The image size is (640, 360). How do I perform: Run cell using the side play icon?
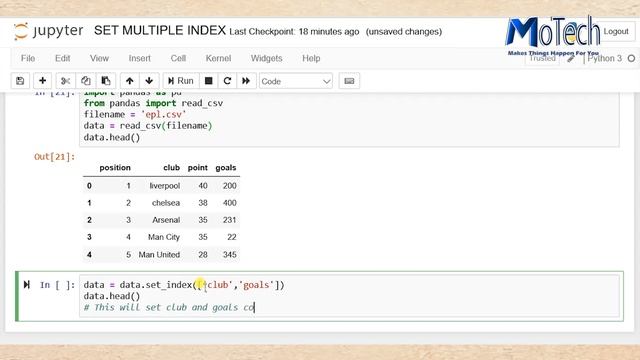pyautogui.click(x=27, y=284)
